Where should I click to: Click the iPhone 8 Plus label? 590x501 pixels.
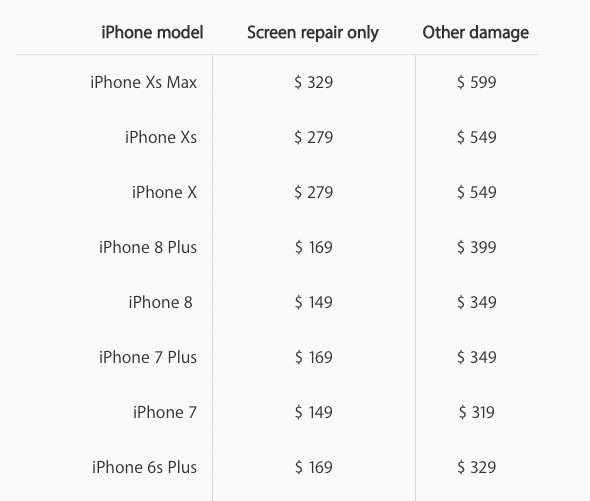(148, 247)
